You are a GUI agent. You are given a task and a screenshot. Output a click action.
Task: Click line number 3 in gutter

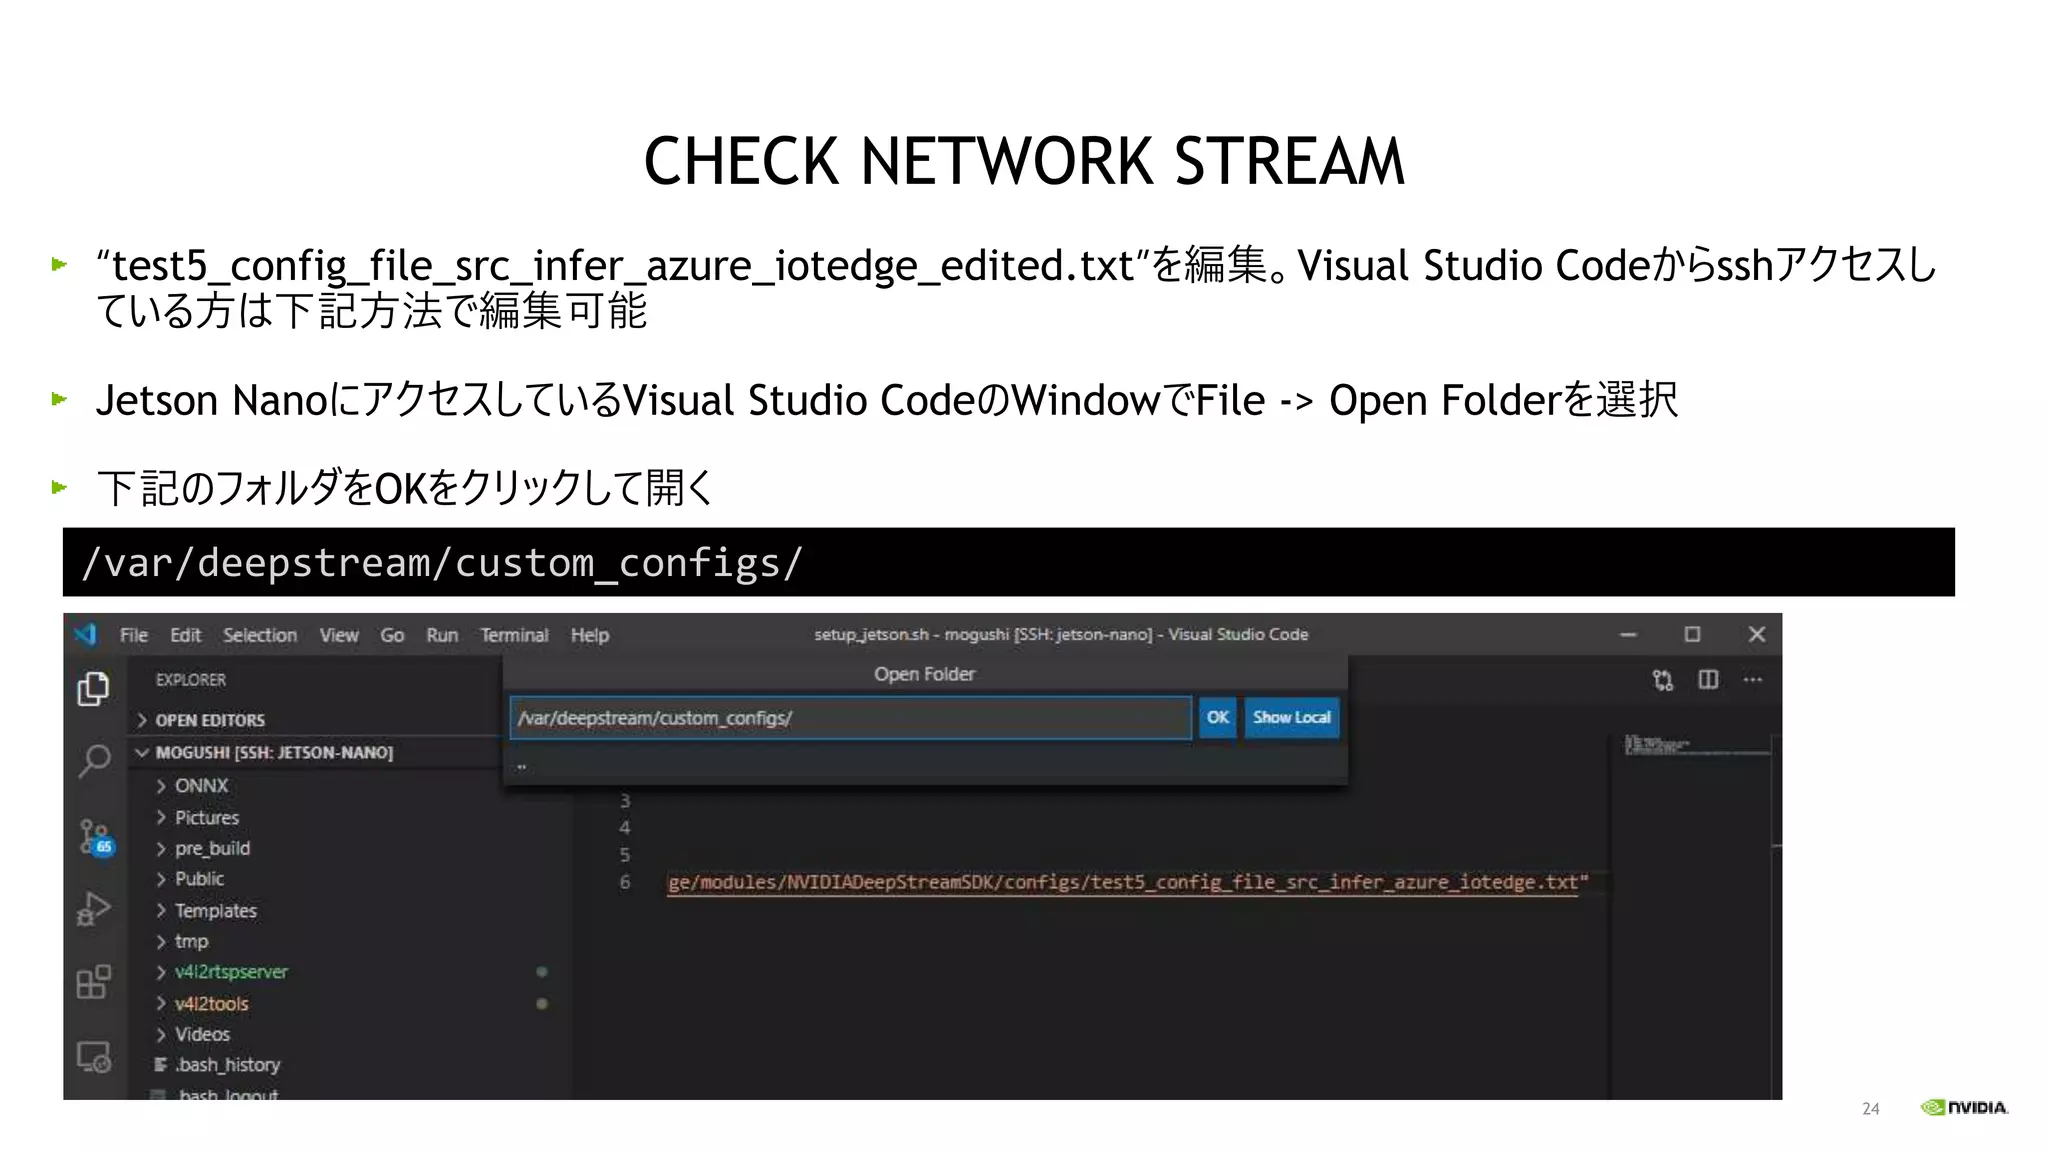pyautogui.click(x=625, y=801)
